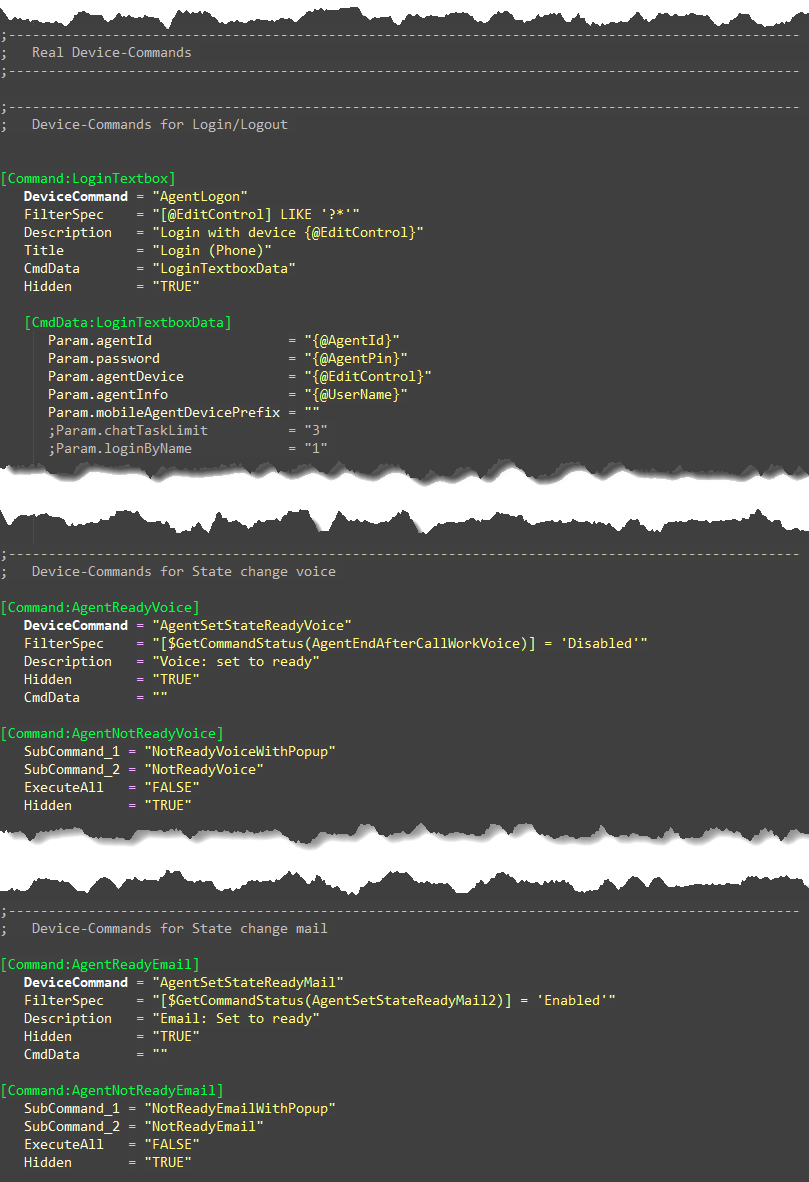Screen dimensions: 809x1182
Task: Select the NotReadyEmailWithPopup SubCommand_1 value
Action: (240, 1108)
